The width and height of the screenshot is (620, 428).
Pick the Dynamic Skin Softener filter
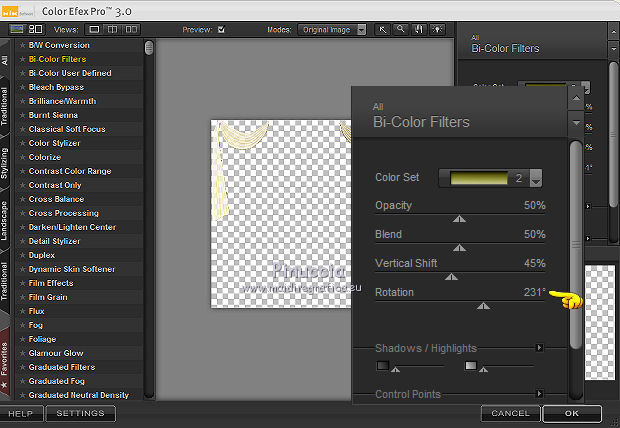pos(72,269)
